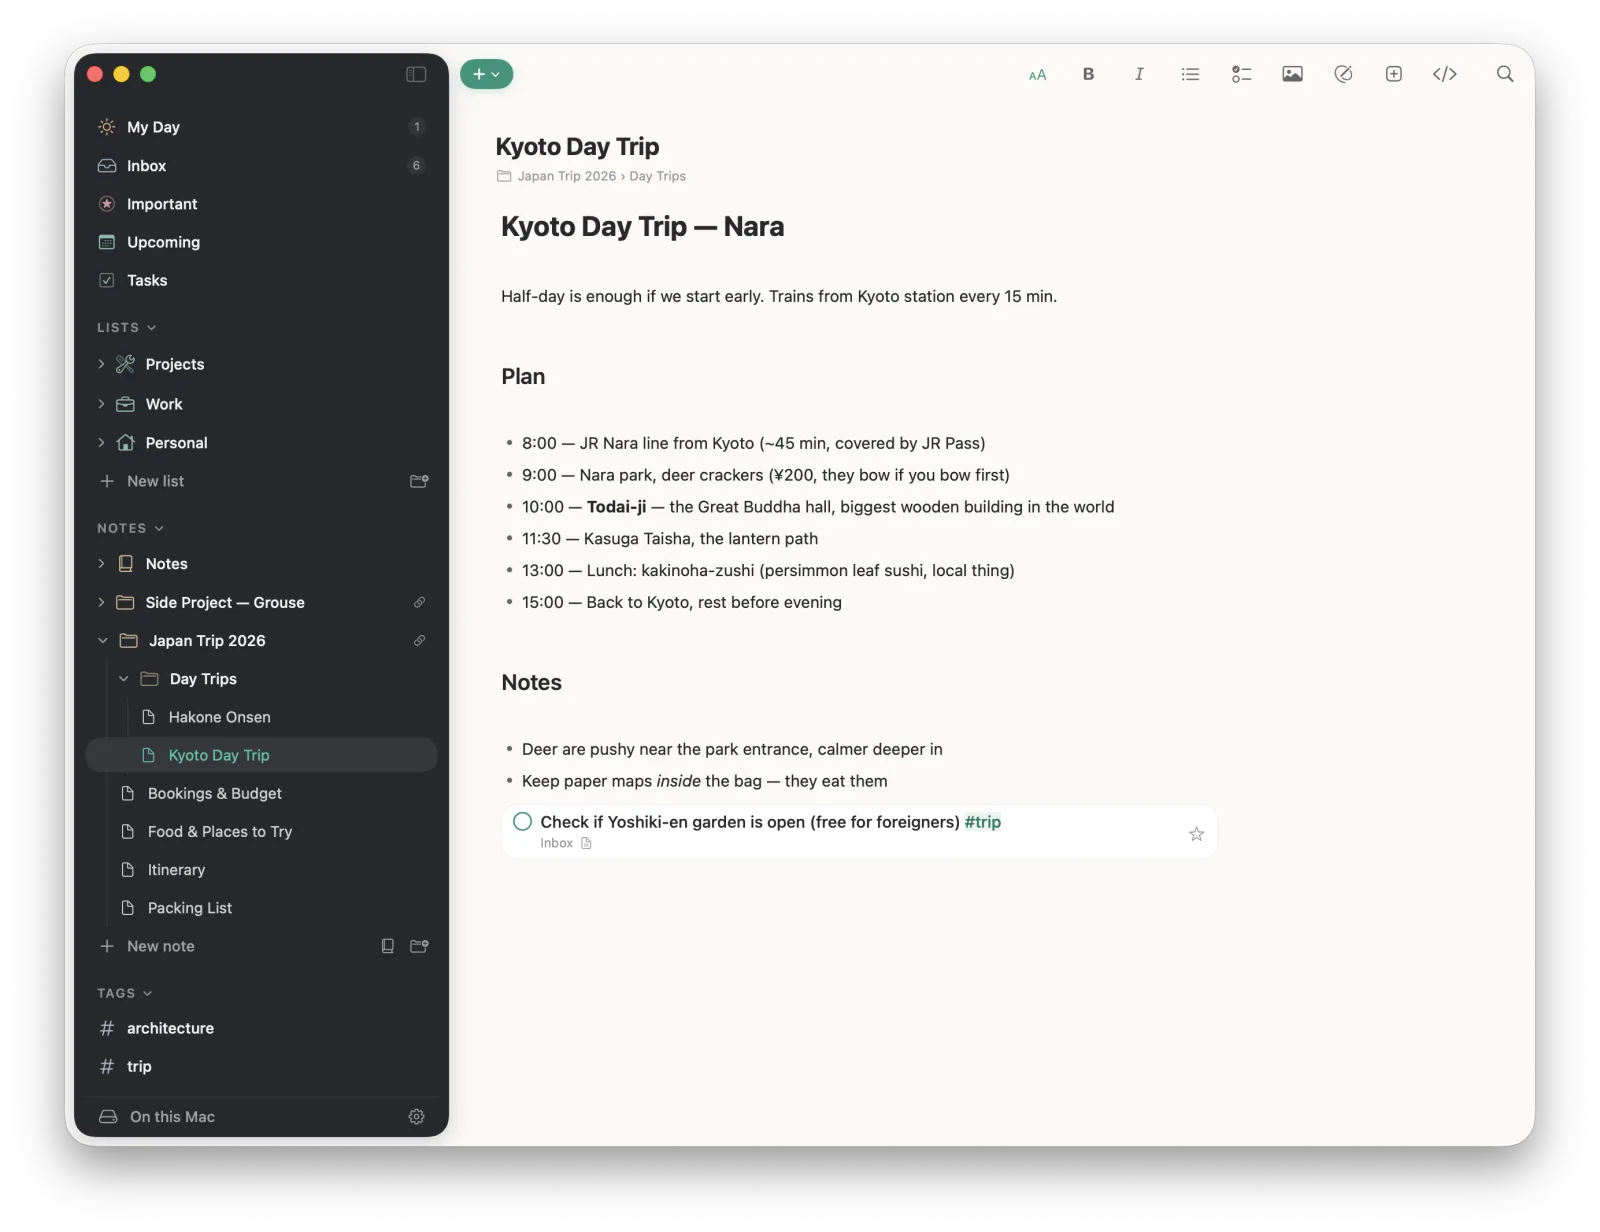The height and width of the screenshot is (1232, 1600).
Task: Click the circle pencil toolbar icon
Action: tap(1343, 74)
